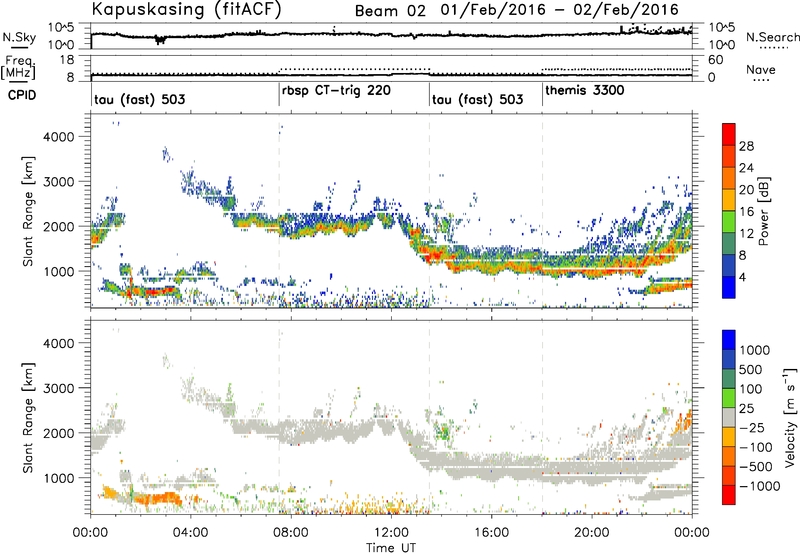
Task: Click the '20:00' time axis tick label
Action: point(591,533)
